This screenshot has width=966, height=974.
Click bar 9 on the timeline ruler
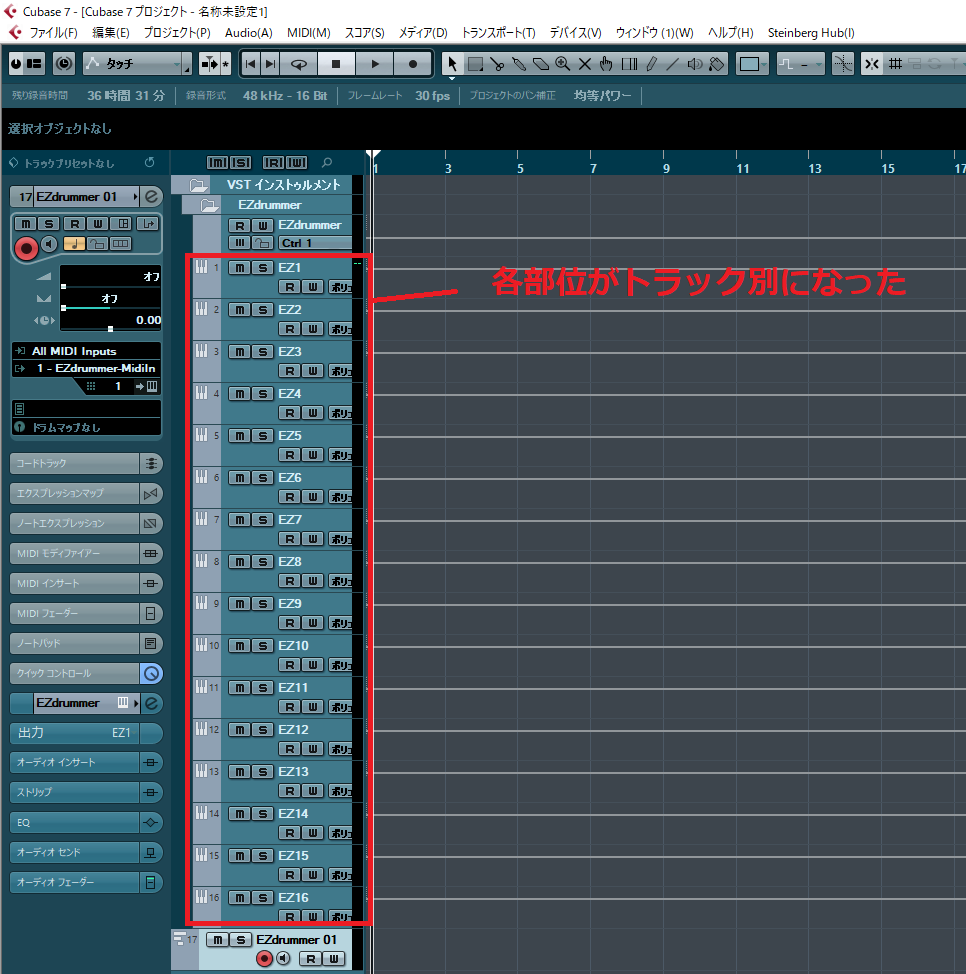click(665, 168)
